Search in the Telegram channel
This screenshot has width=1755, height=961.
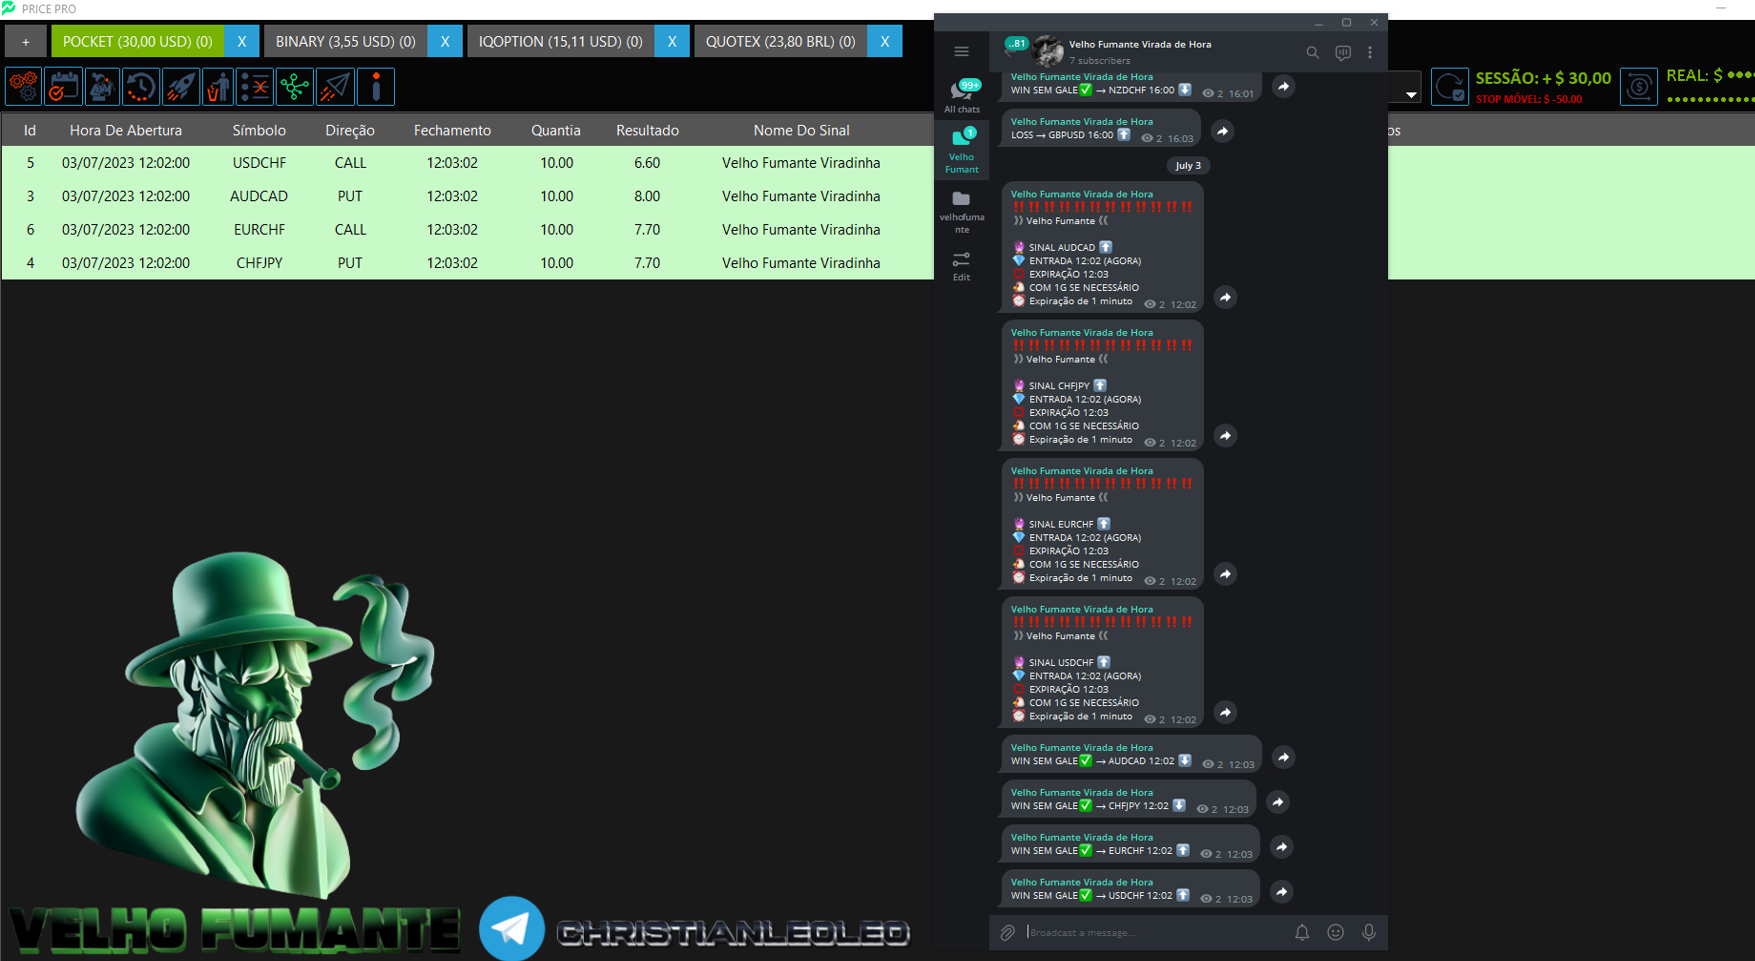(x=1312, y=52)
